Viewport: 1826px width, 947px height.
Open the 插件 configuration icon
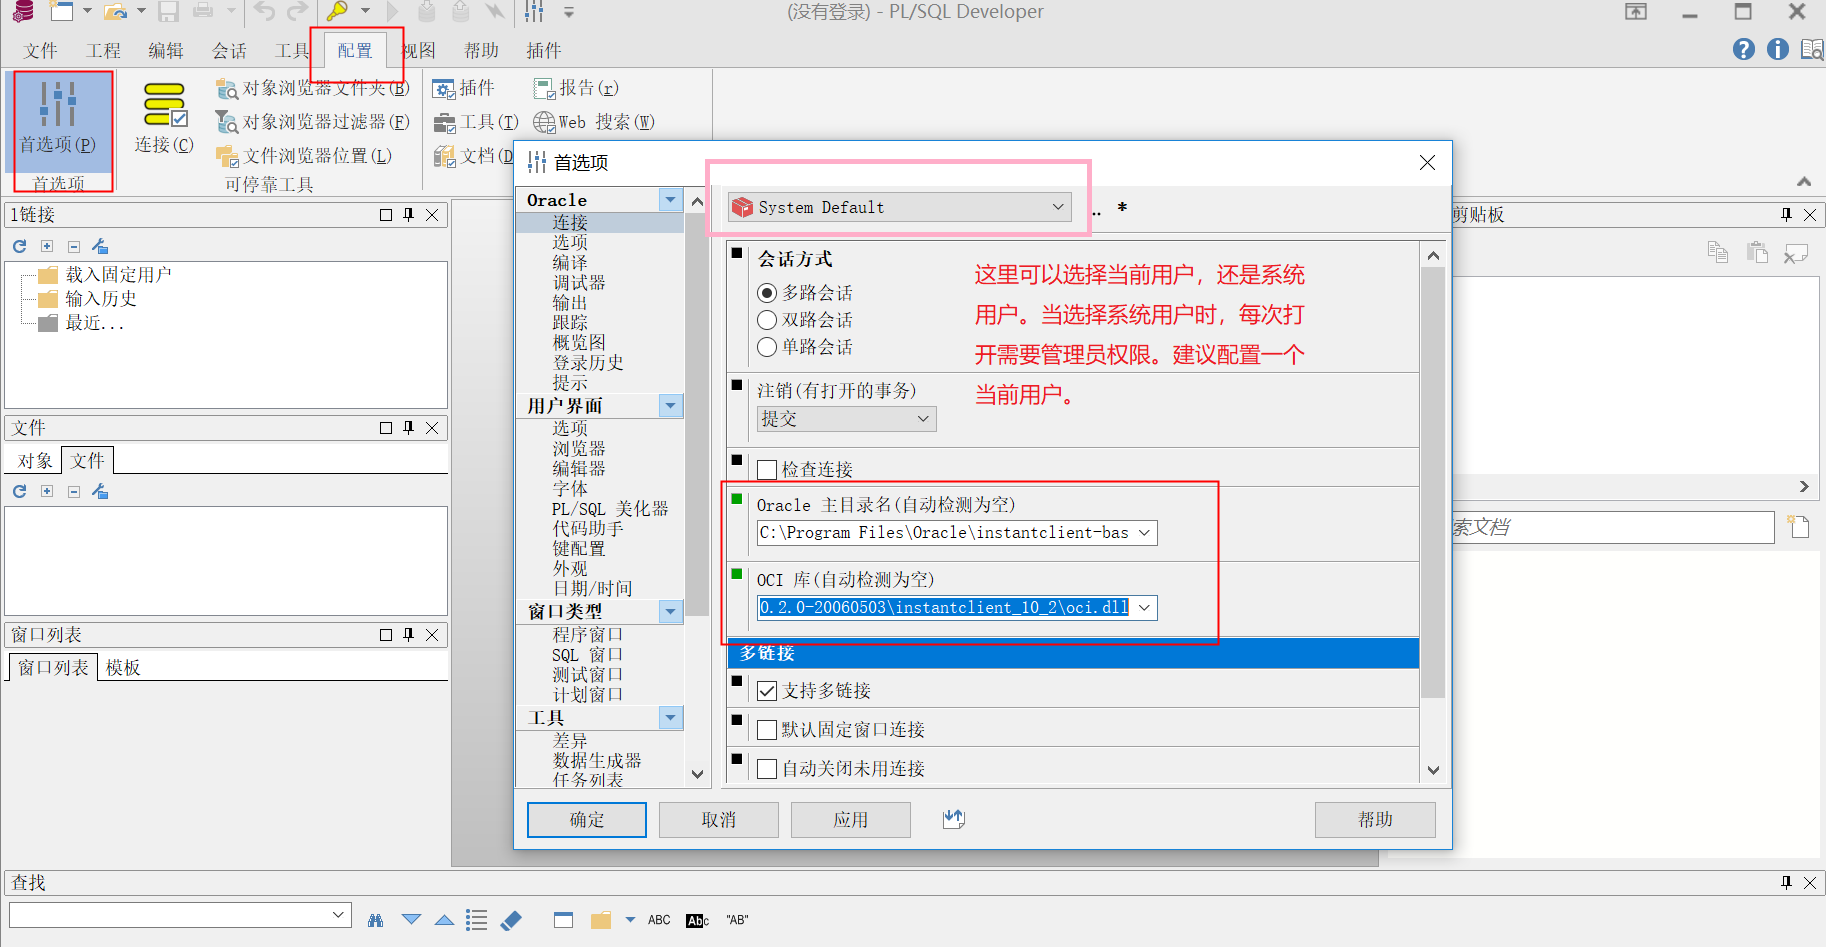tap(464, 88)
